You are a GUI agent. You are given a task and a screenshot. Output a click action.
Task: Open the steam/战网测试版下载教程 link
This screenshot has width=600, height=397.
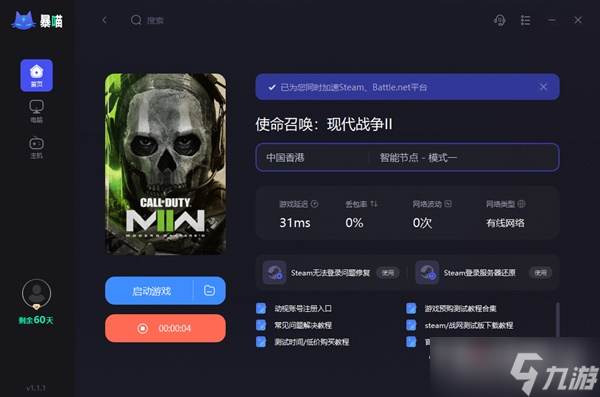pos(469,325)
